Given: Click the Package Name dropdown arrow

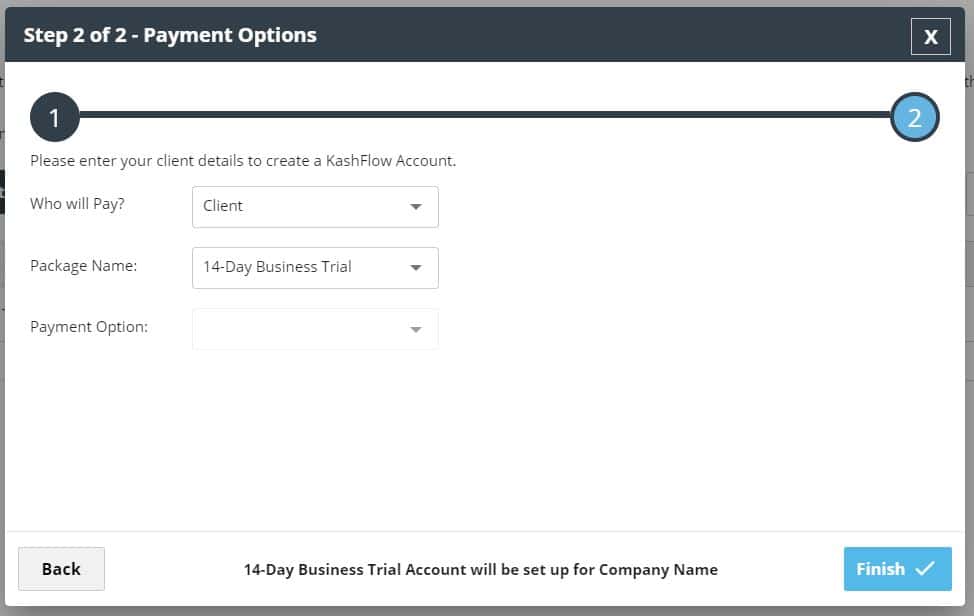Looking at the screenshot, I should click(416, 268).
